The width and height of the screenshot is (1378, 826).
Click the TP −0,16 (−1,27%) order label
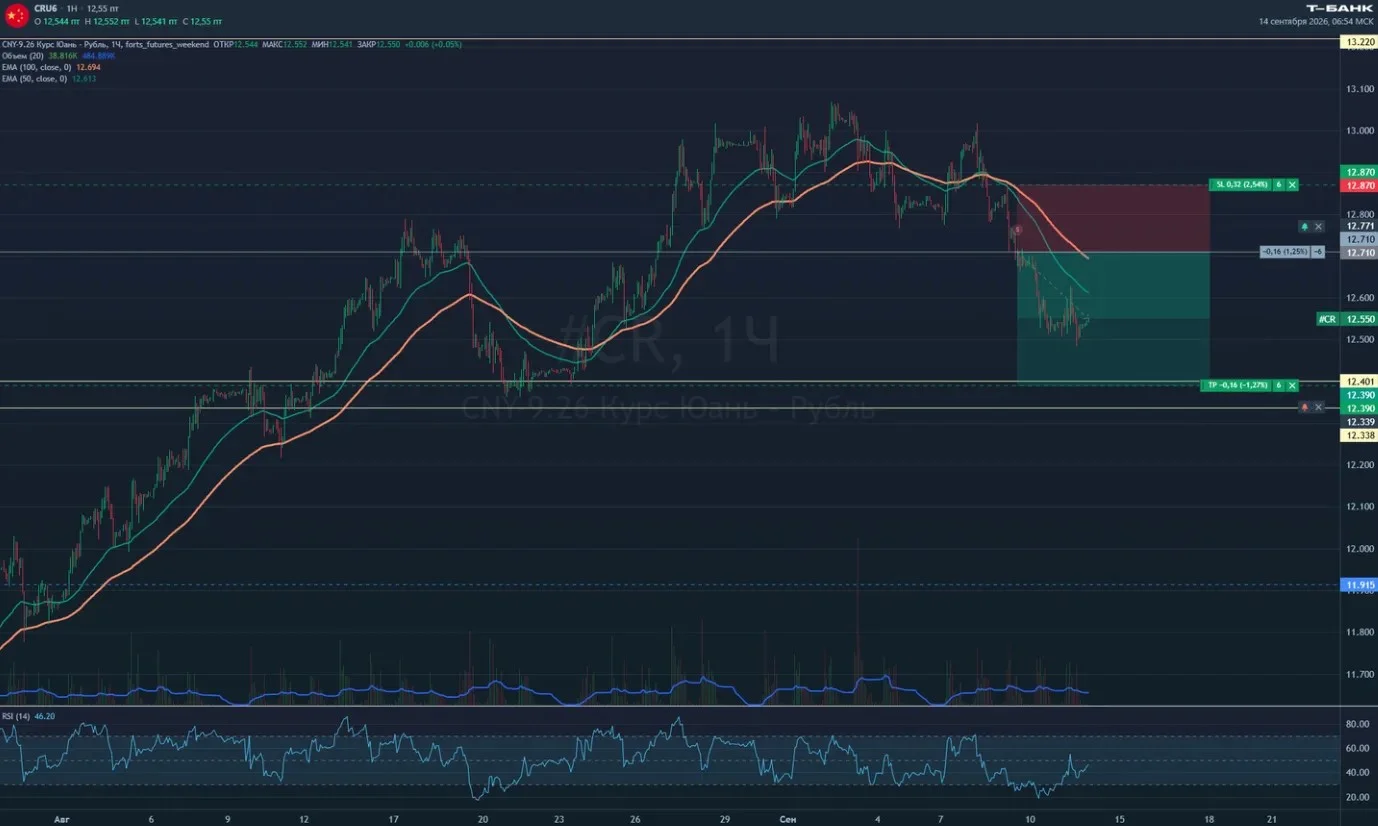click(x=1236, y=385)
